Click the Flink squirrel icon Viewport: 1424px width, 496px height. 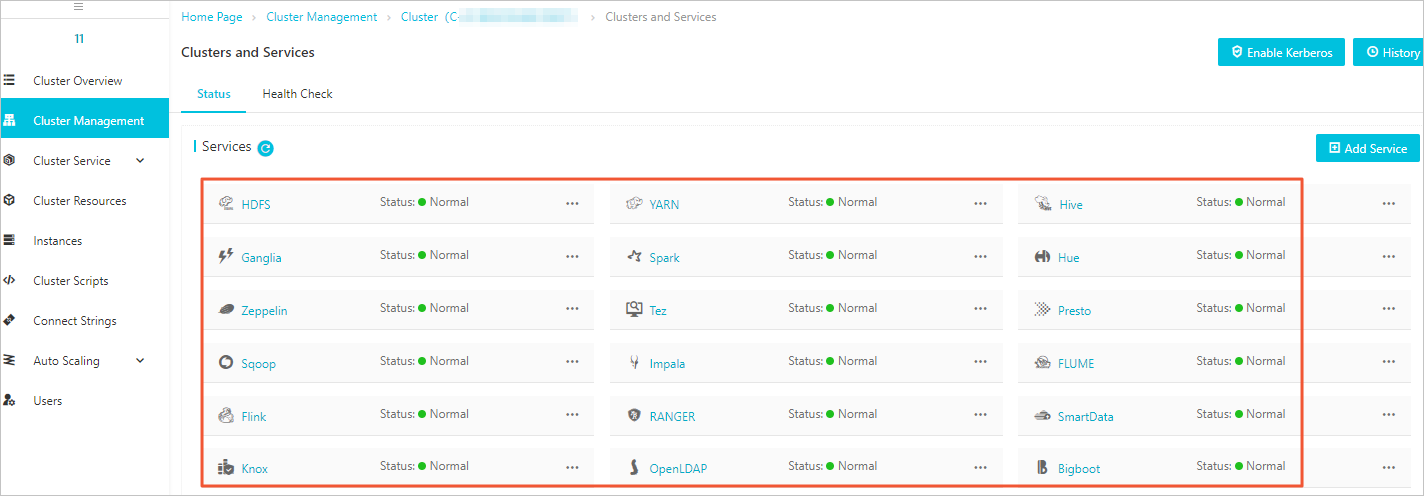point(226,416)
